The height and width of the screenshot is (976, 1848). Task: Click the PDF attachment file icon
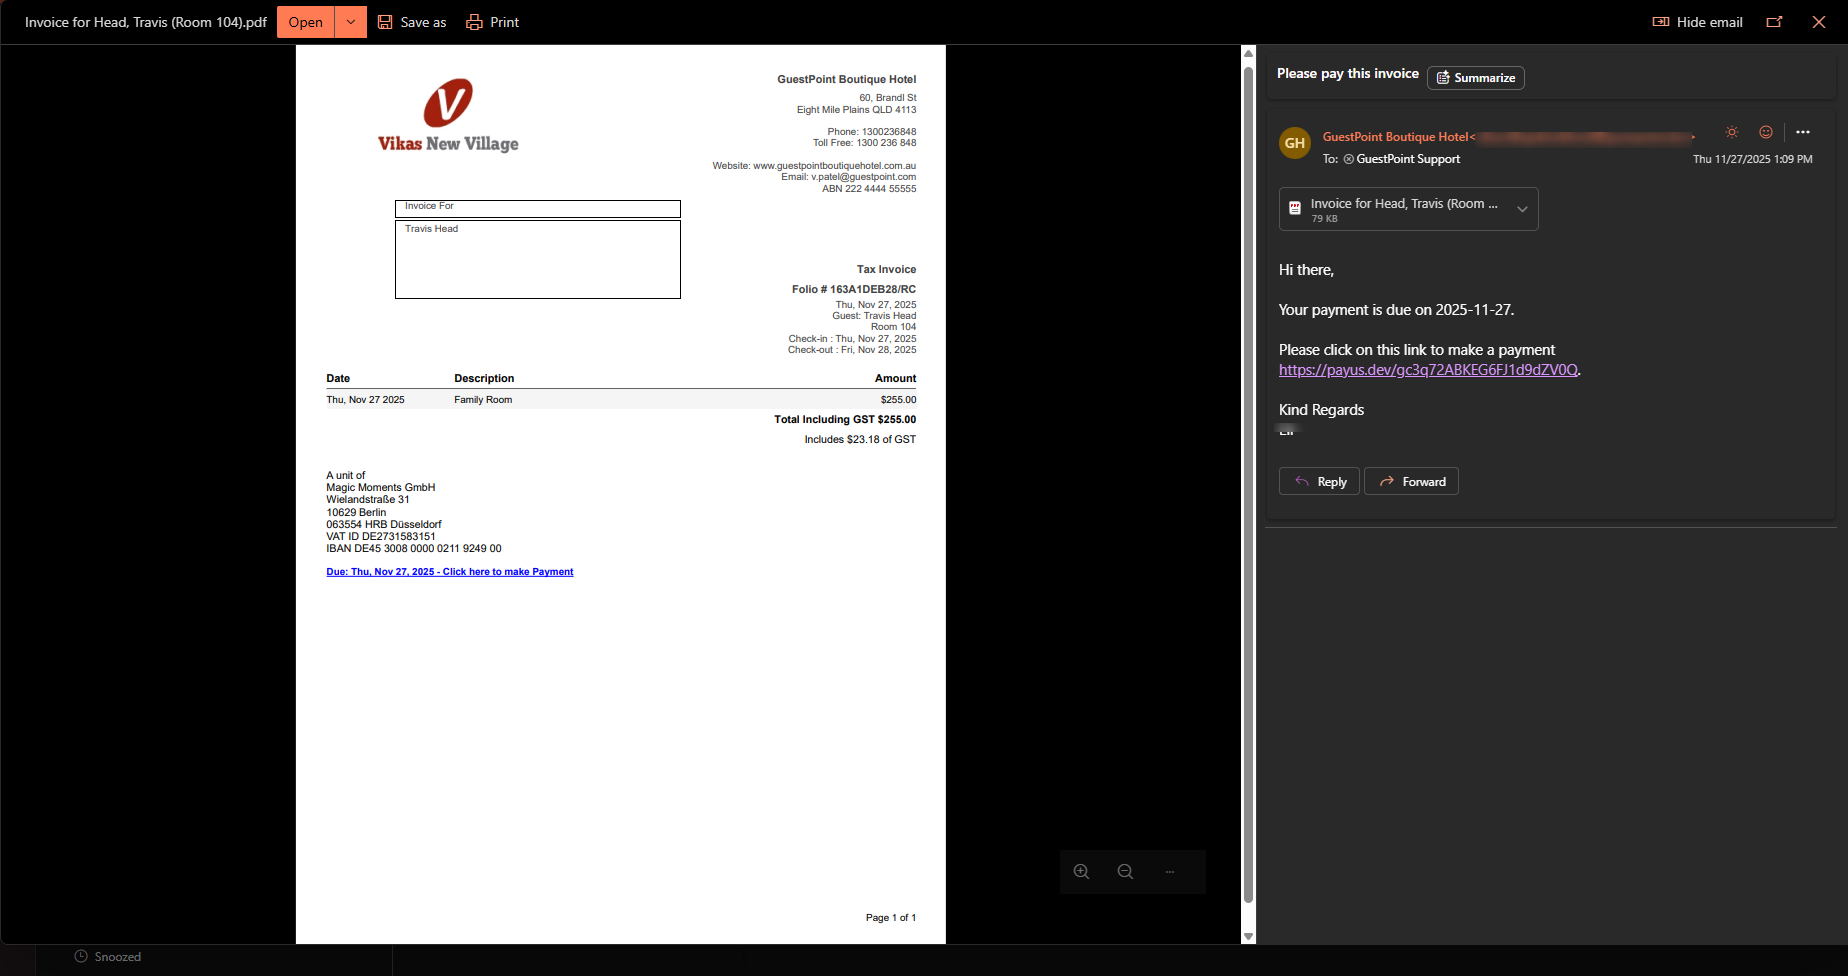point(1295,209)
